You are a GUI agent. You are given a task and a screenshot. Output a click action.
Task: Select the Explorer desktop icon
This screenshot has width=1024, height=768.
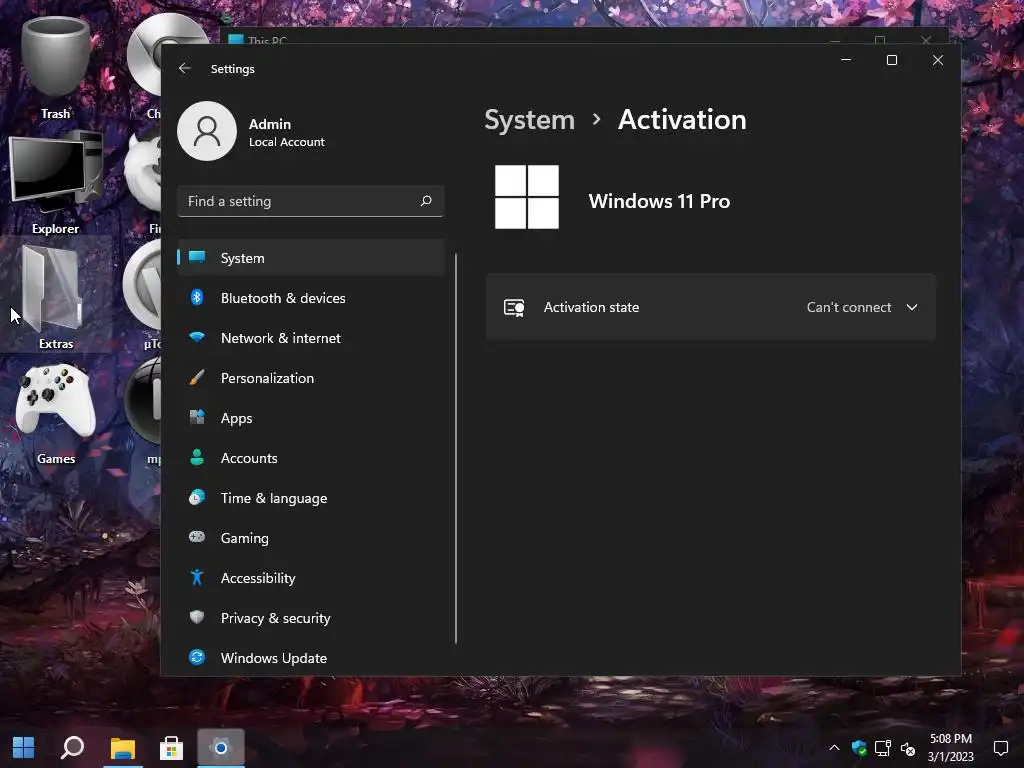(x=56, y=182)
